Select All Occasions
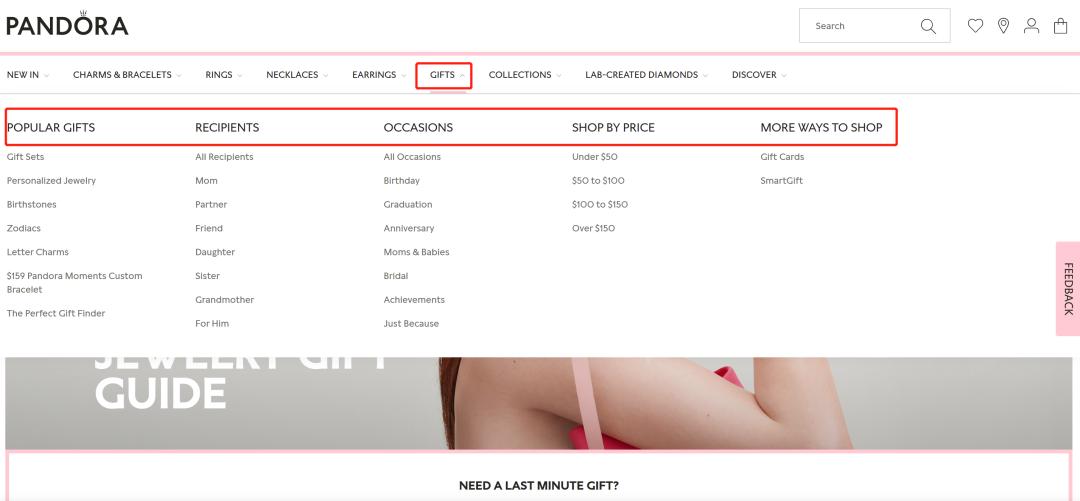 tap(412, 156)
